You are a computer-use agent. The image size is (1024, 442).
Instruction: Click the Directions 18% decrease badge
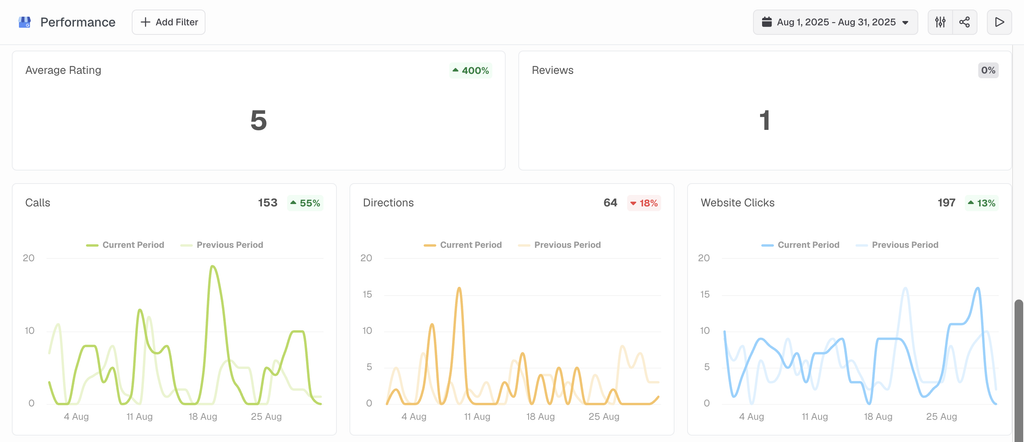click(x=644, y=203)
